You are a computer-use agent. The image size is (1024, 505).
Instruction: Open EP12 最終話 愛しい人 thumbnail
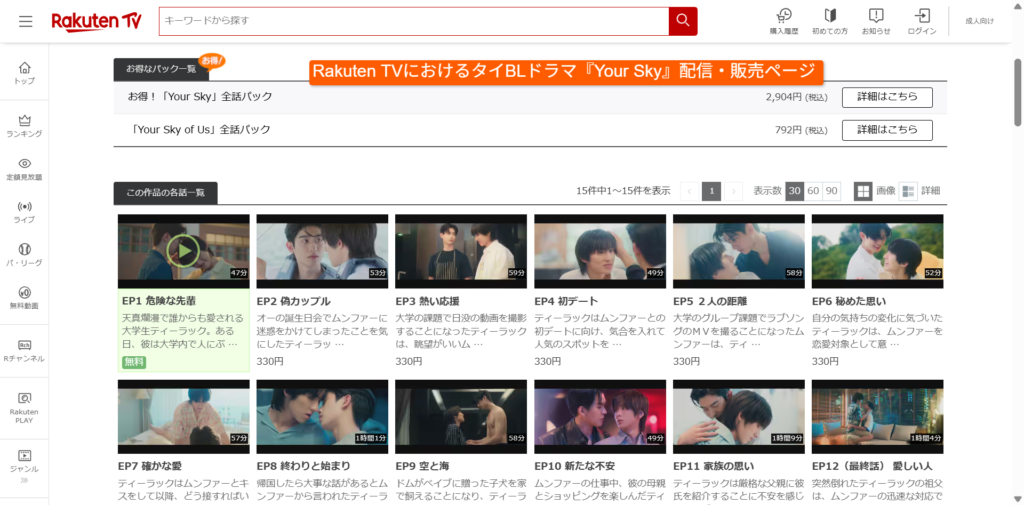pos(878,416)
